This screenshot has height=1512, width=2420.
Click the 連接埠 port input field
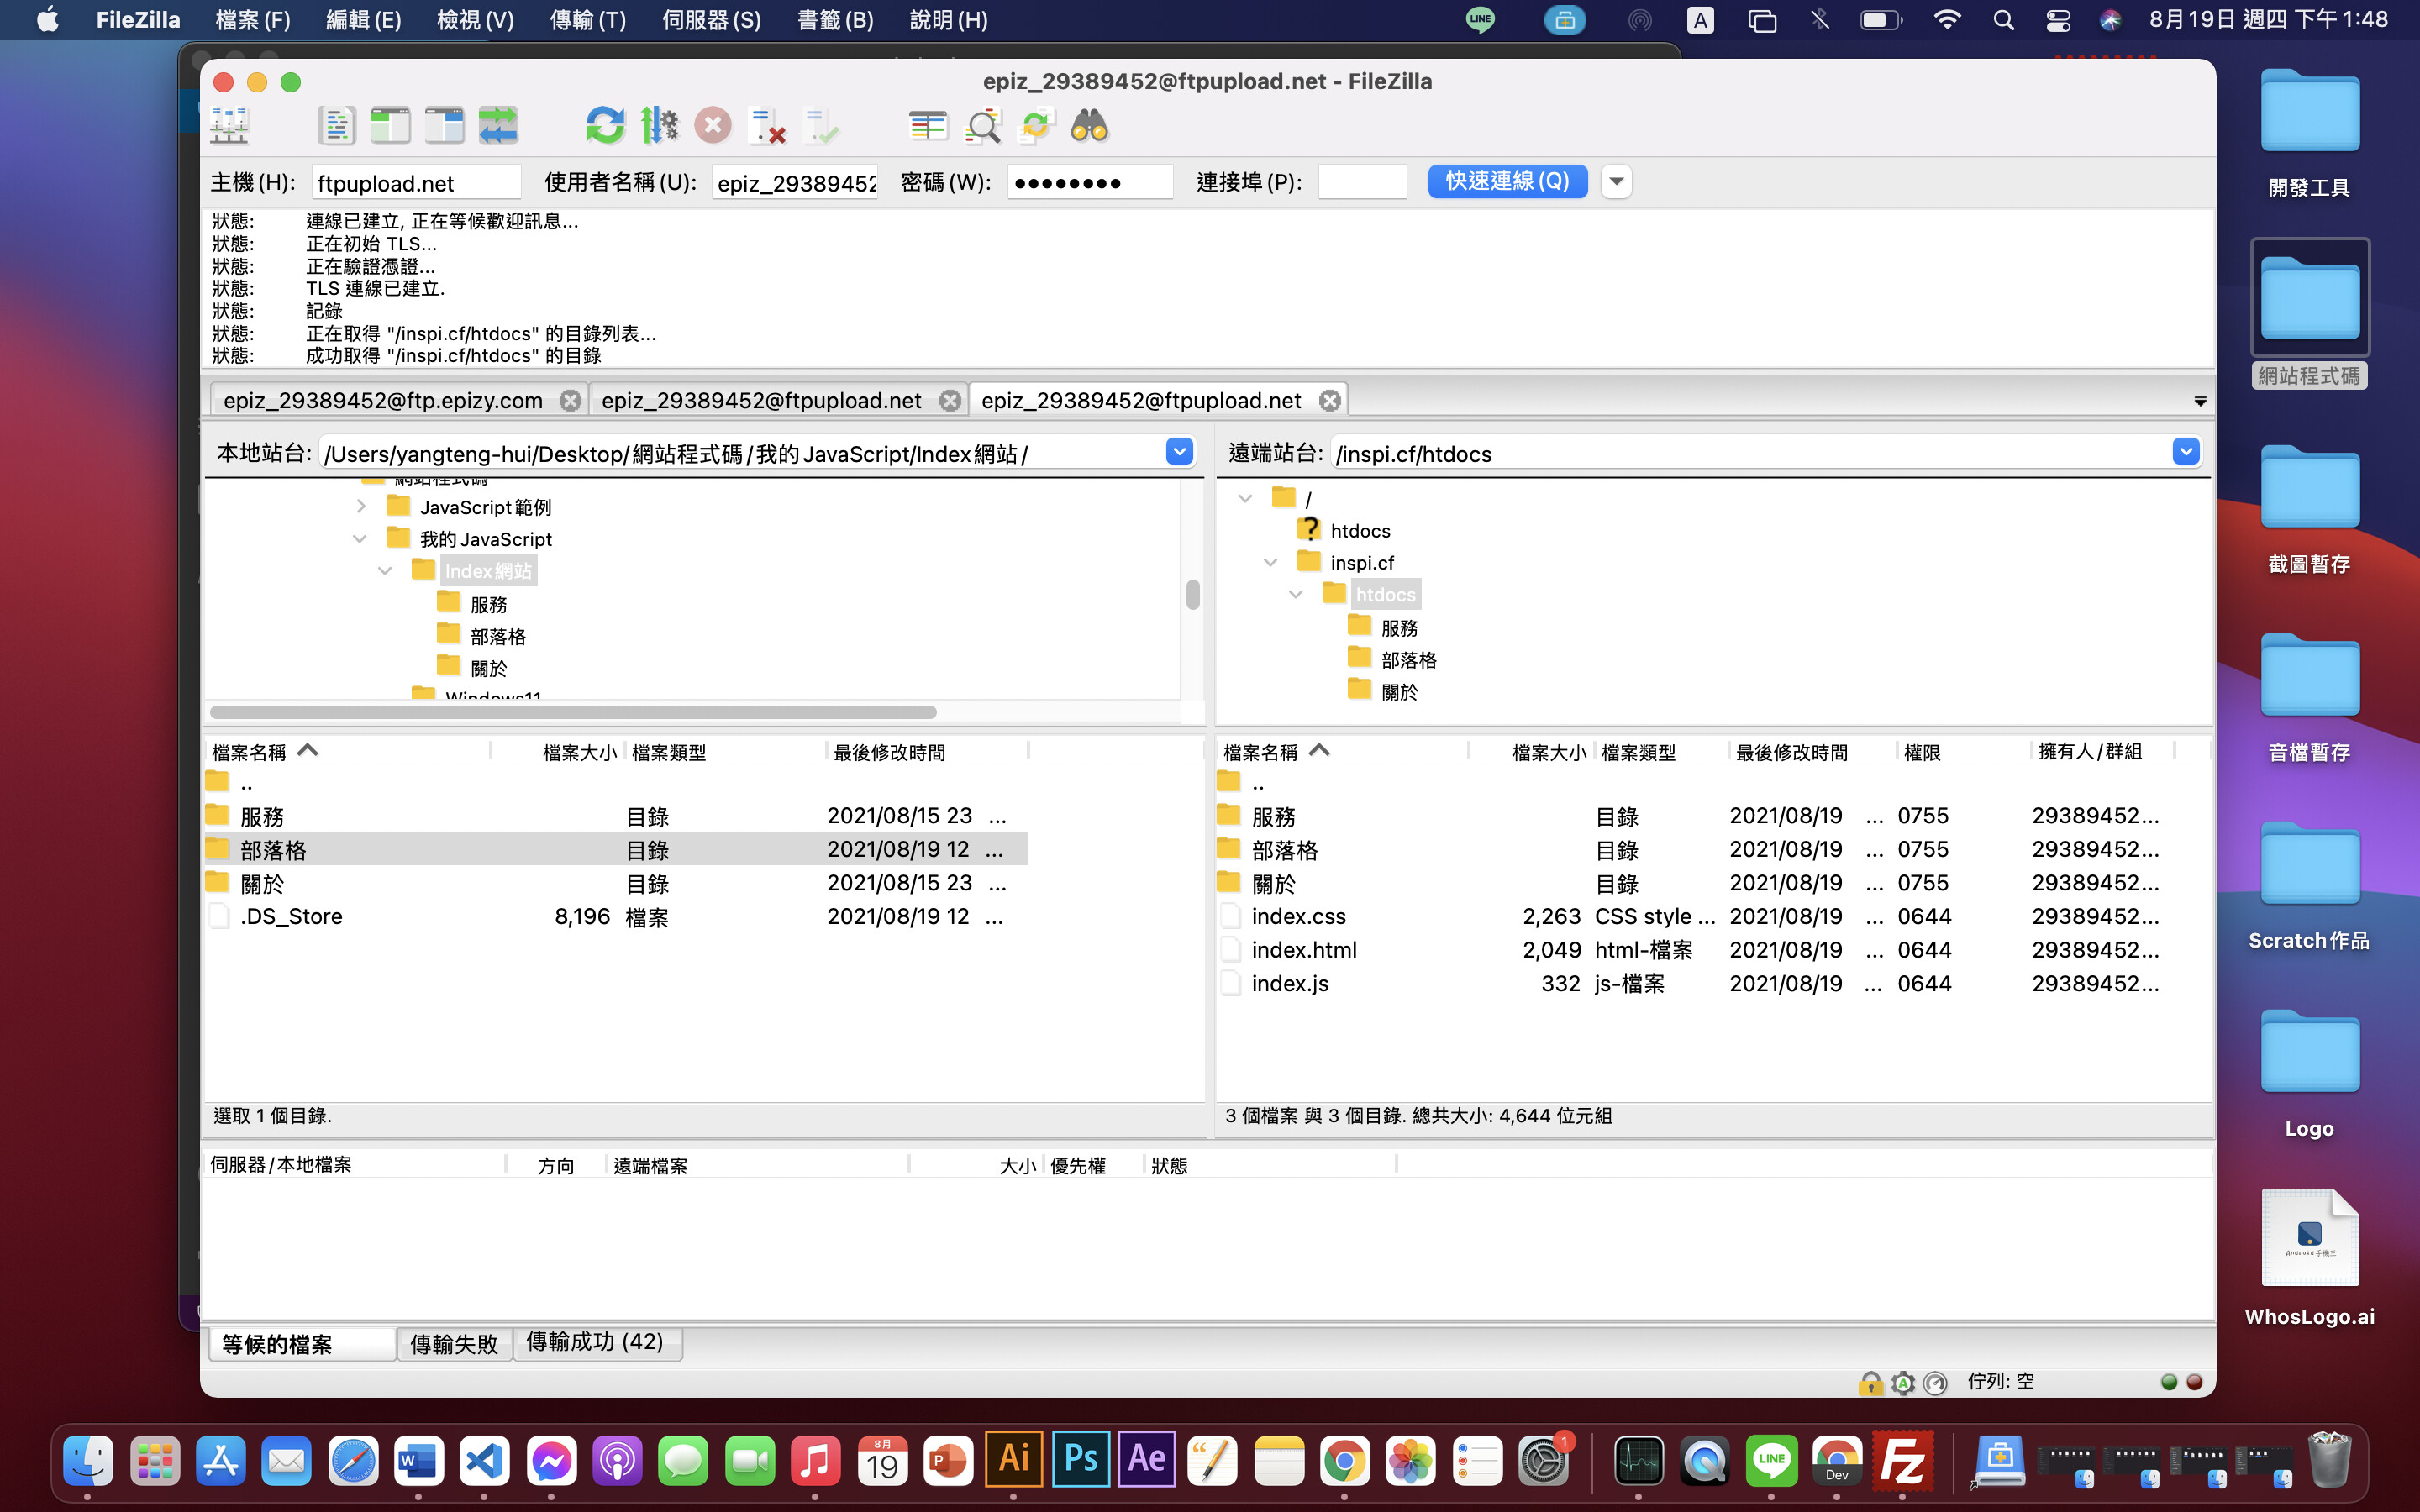coord(1361,182)
